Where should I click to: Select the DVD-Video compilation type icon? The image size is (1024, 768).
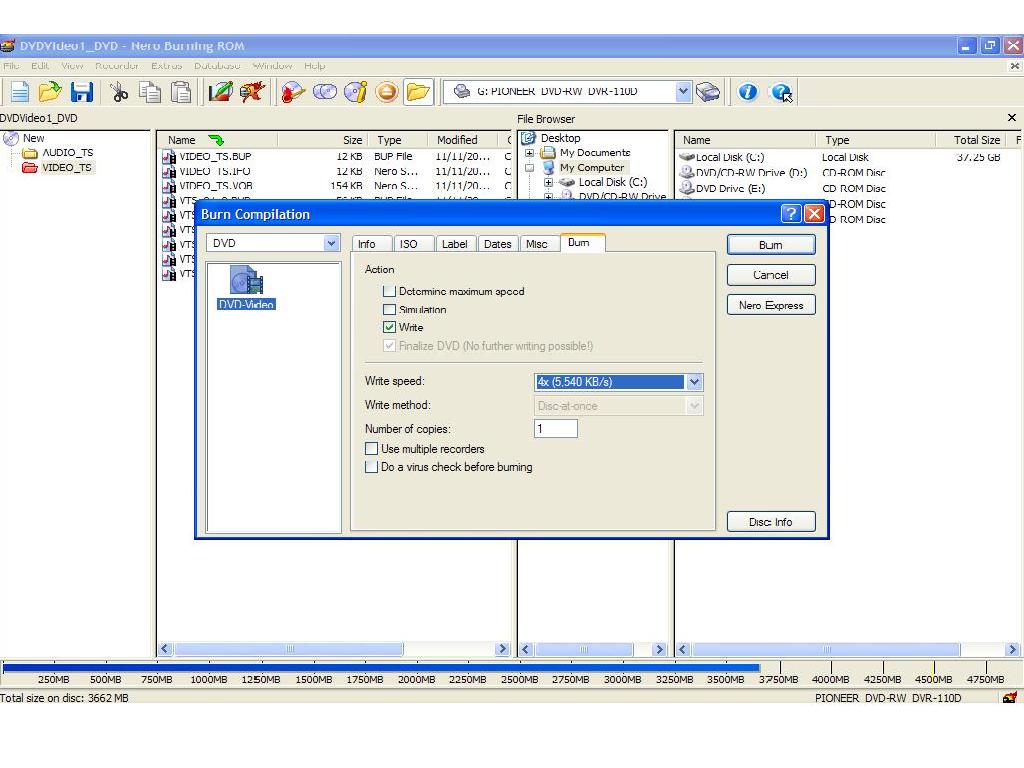(246, 287)
